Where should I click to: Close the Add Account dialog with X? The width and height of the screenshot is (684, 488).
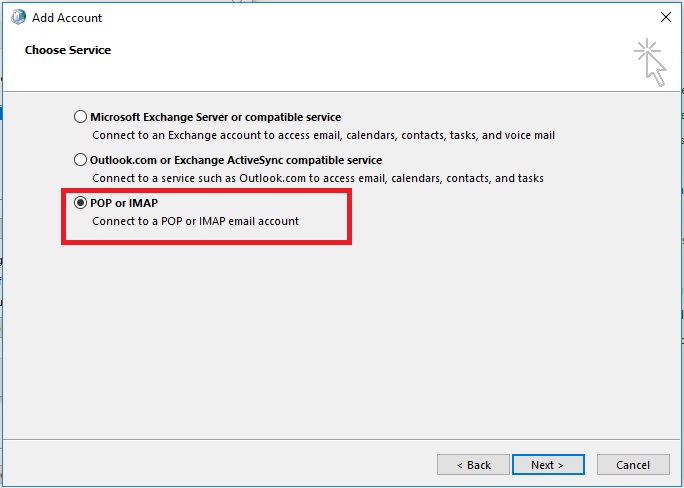point(666,17)
